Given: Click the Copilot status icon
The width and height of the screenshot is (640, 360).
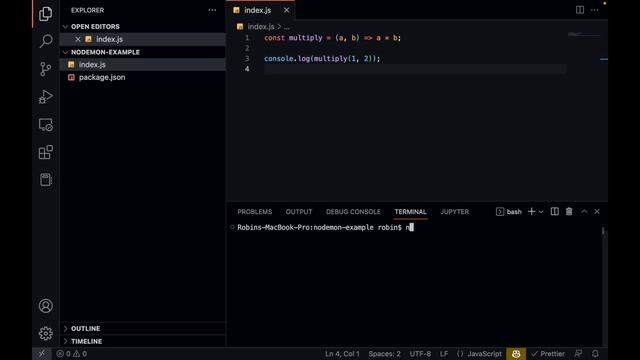Looking at the screenshot, I should [516, 353].
